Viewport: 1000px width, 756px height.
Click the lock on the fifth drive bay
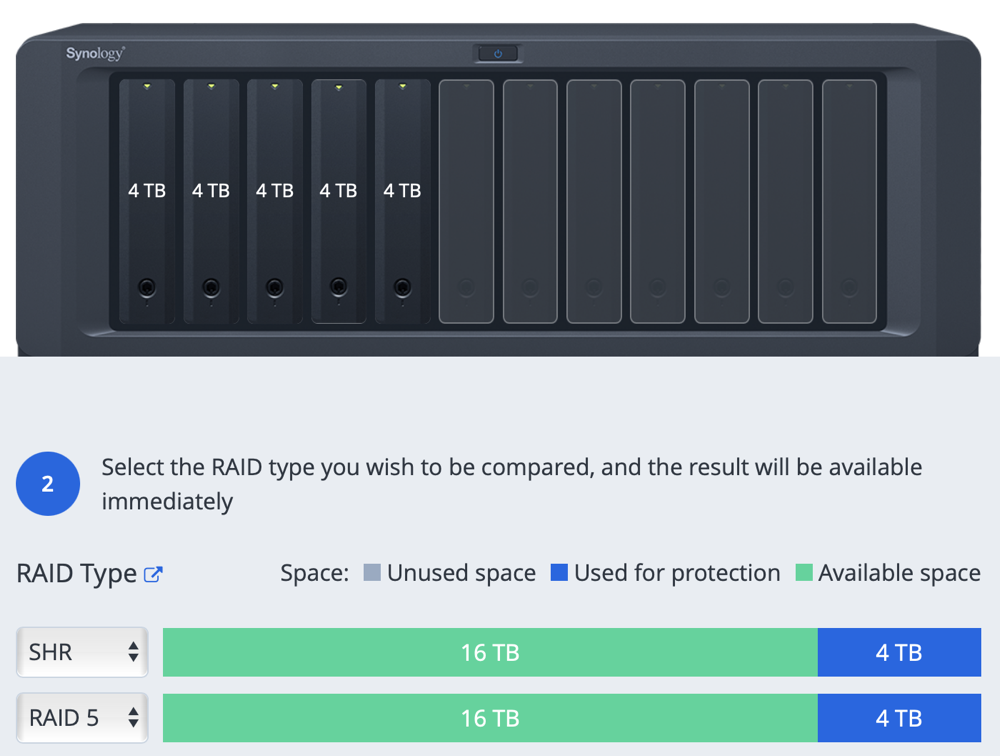tap(403, 288)
